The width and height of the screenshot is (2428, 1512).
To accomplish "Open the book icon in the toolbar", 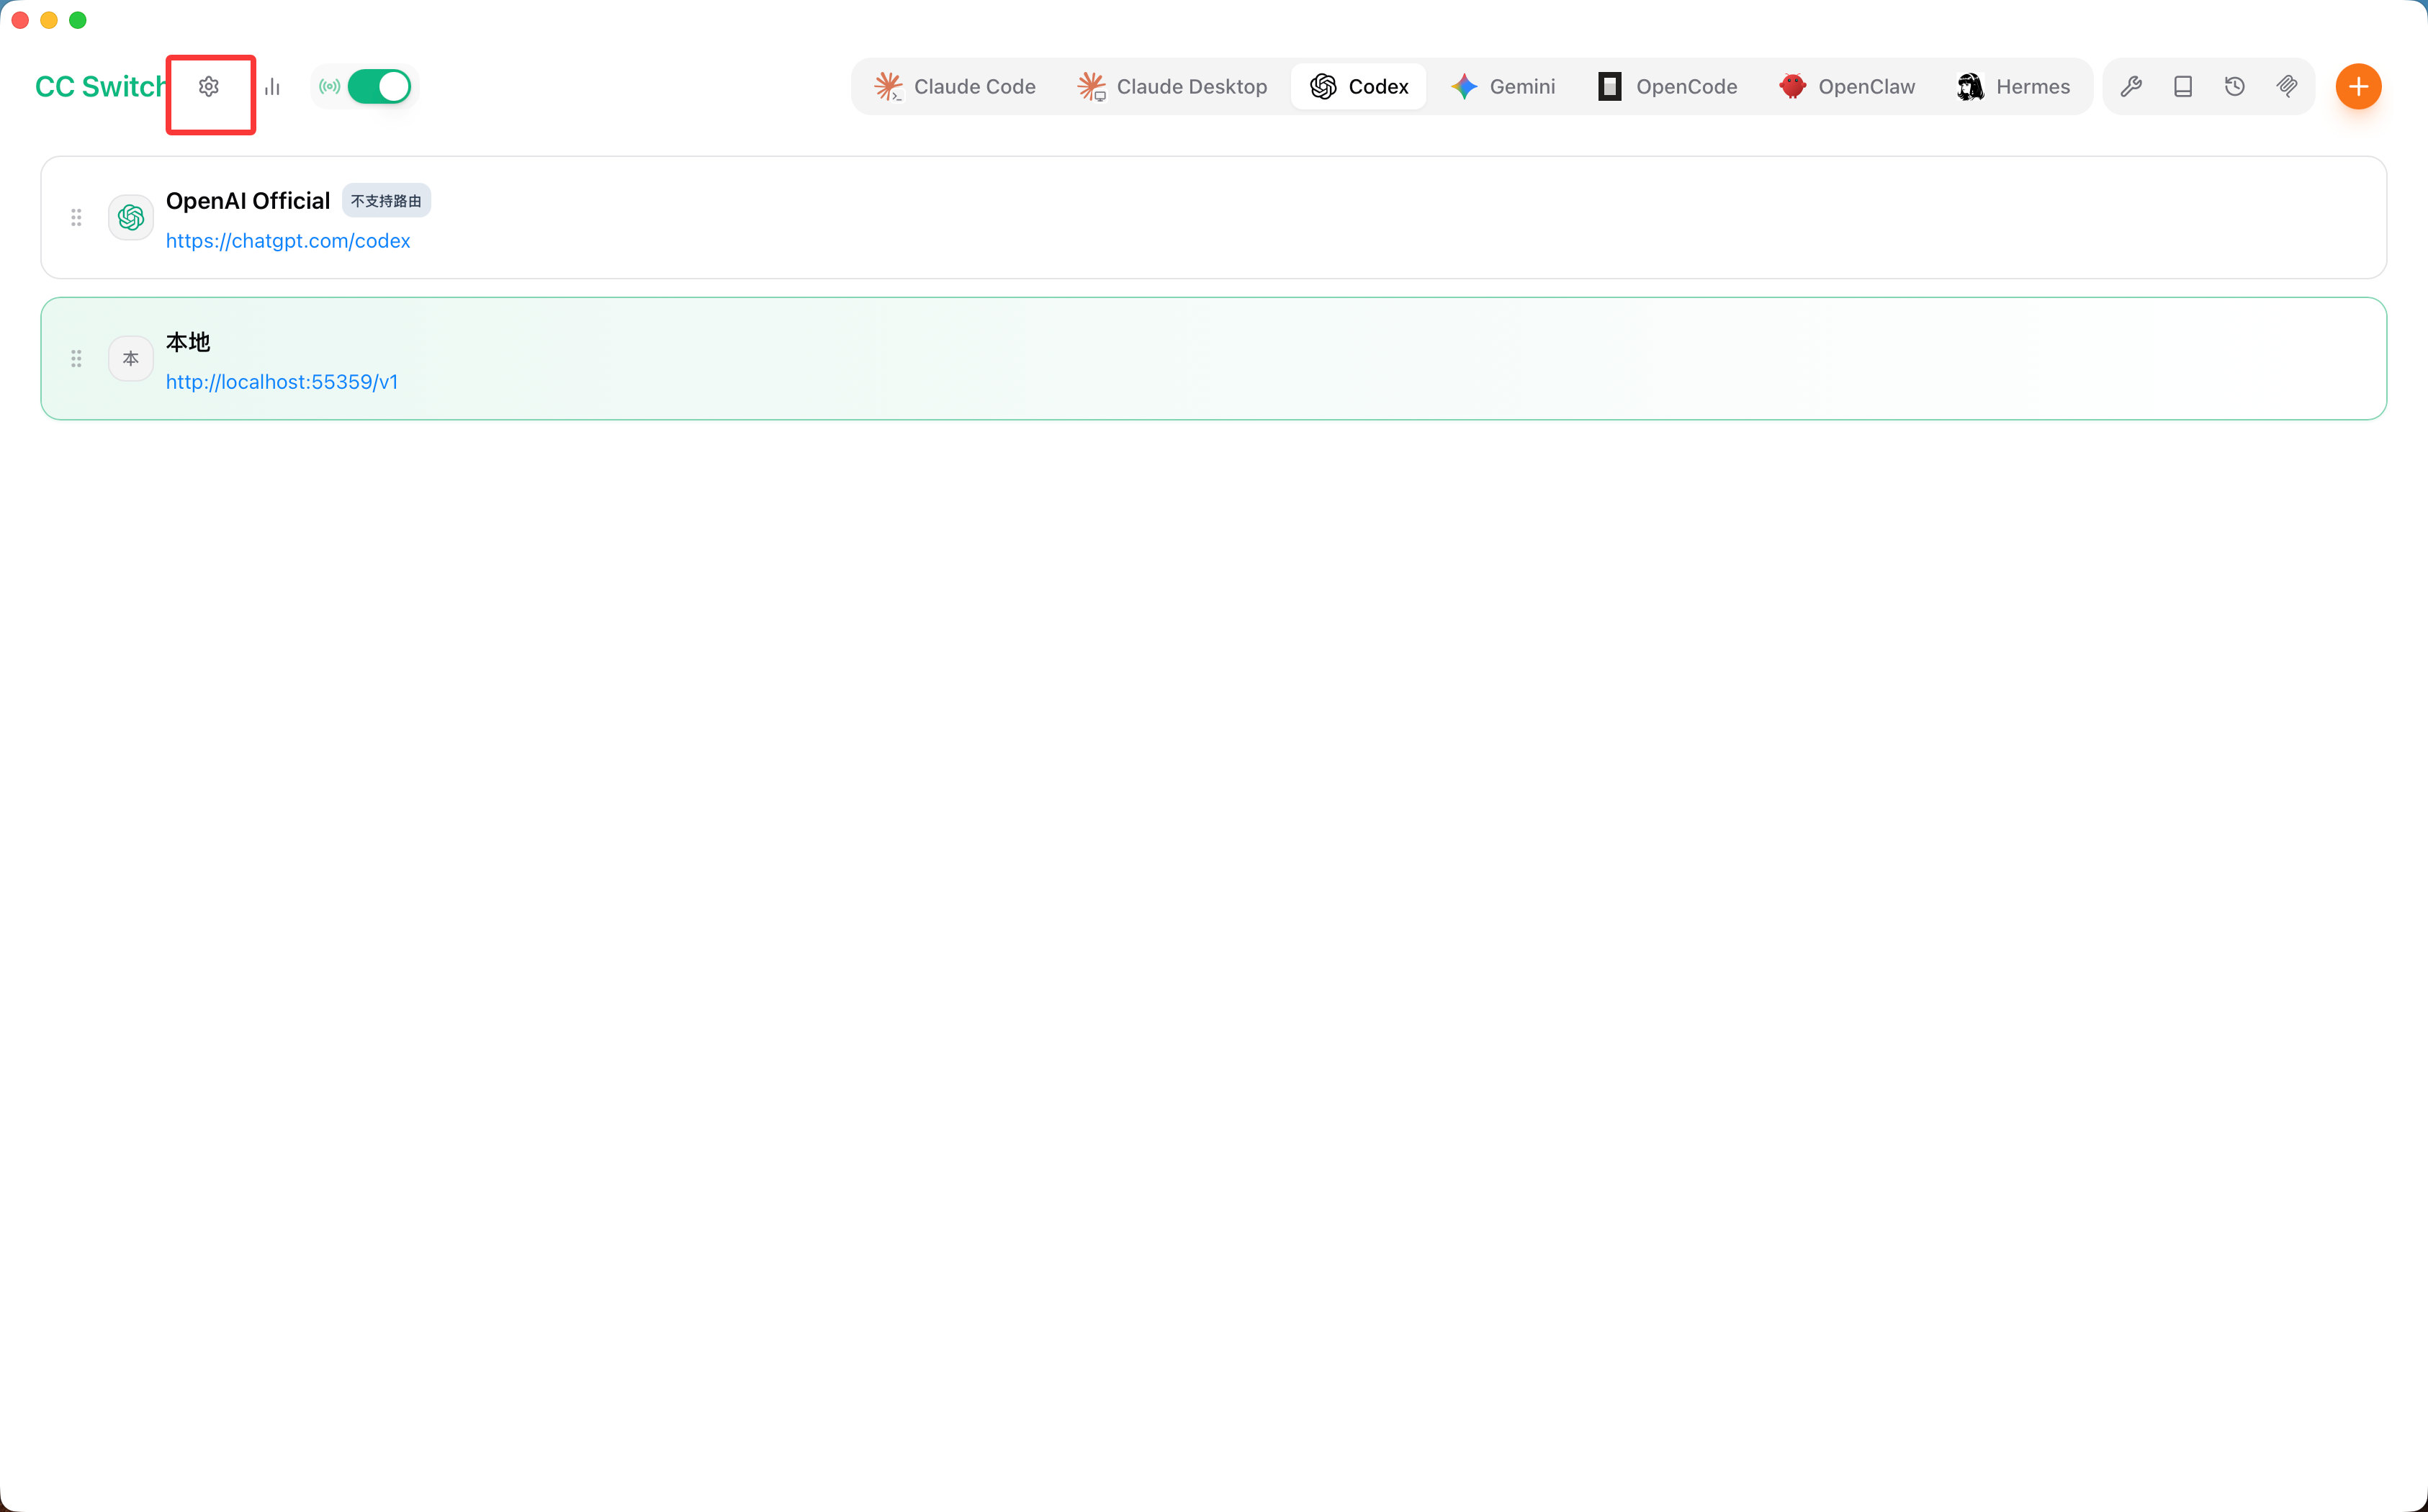I will pyautogui.click(x=2183, y=87).
